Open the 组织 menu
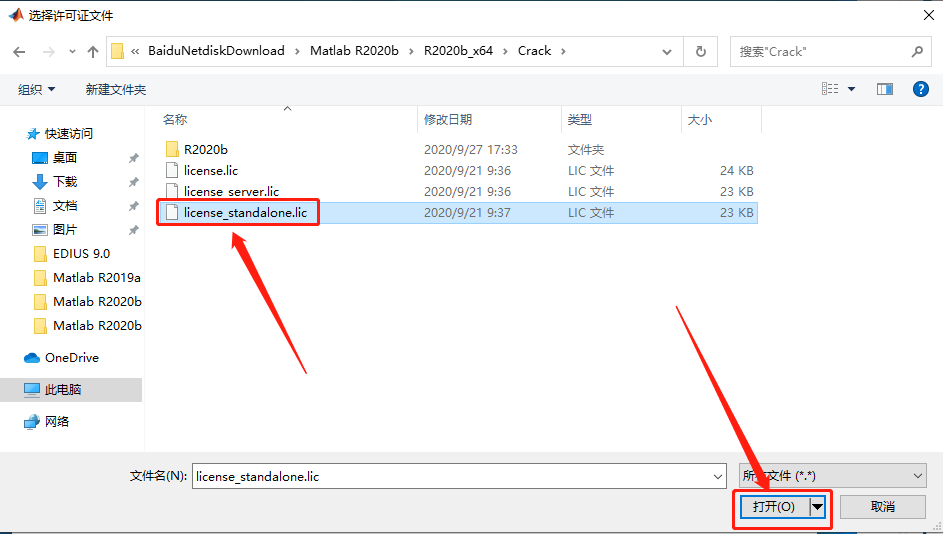 click(36, 90)
